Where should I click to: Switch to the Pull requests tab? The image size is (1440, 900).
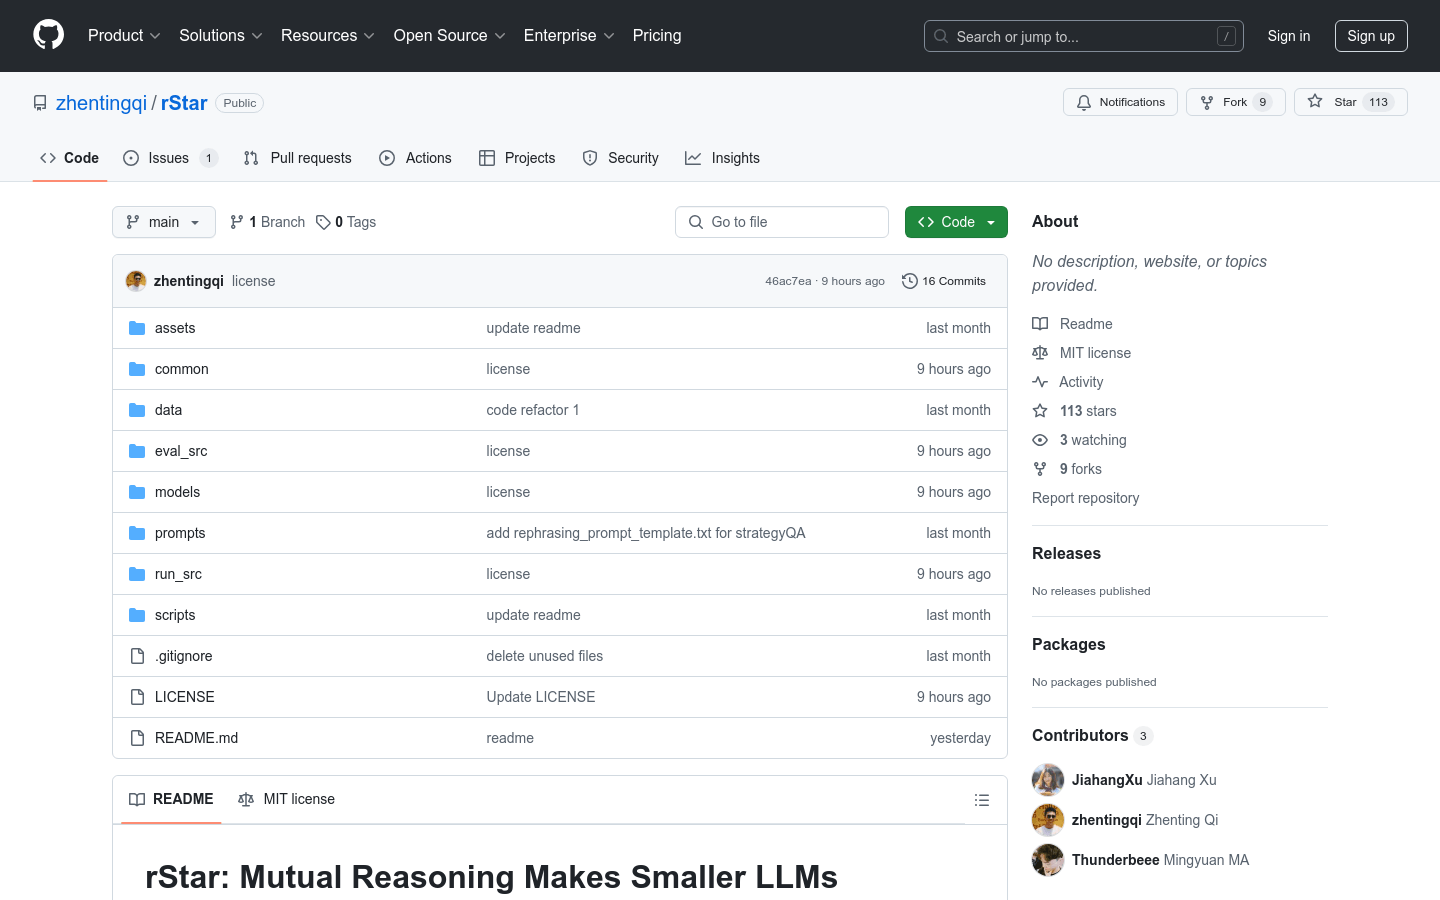[298, 158]
